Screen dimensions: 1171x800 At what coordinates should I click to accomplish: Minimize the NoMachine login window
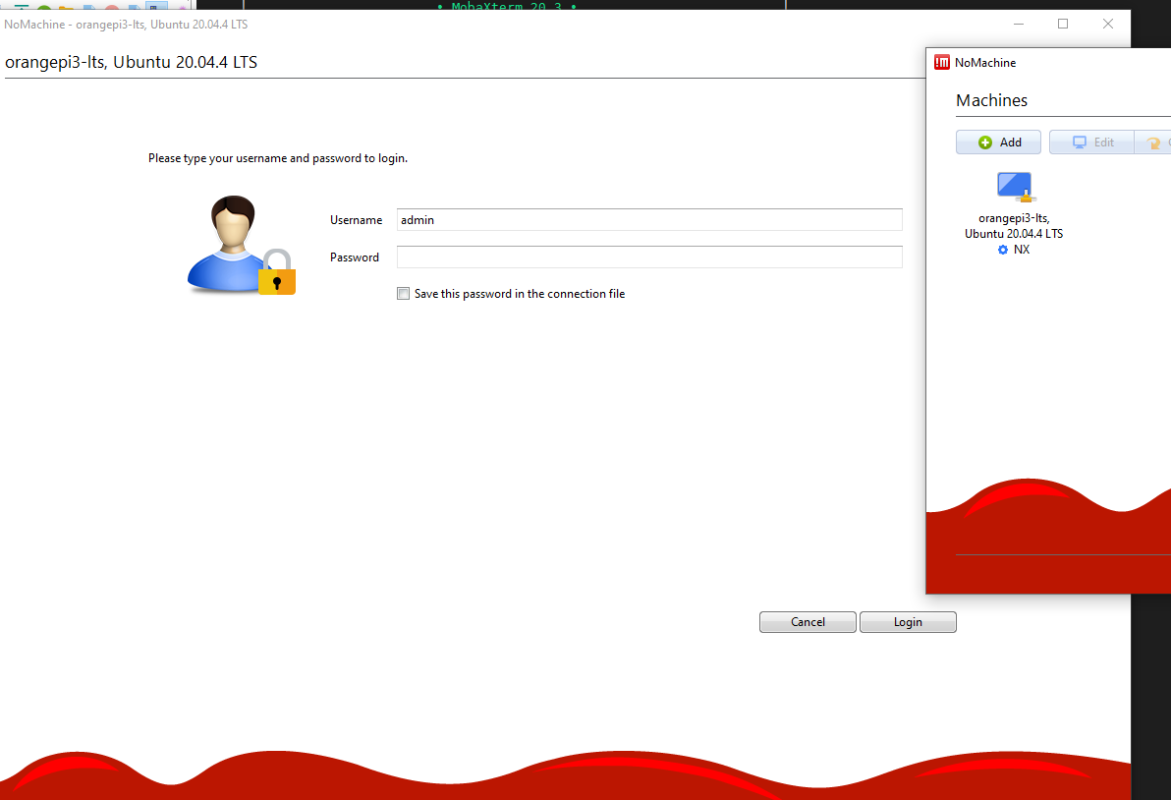coord(1018,24)
